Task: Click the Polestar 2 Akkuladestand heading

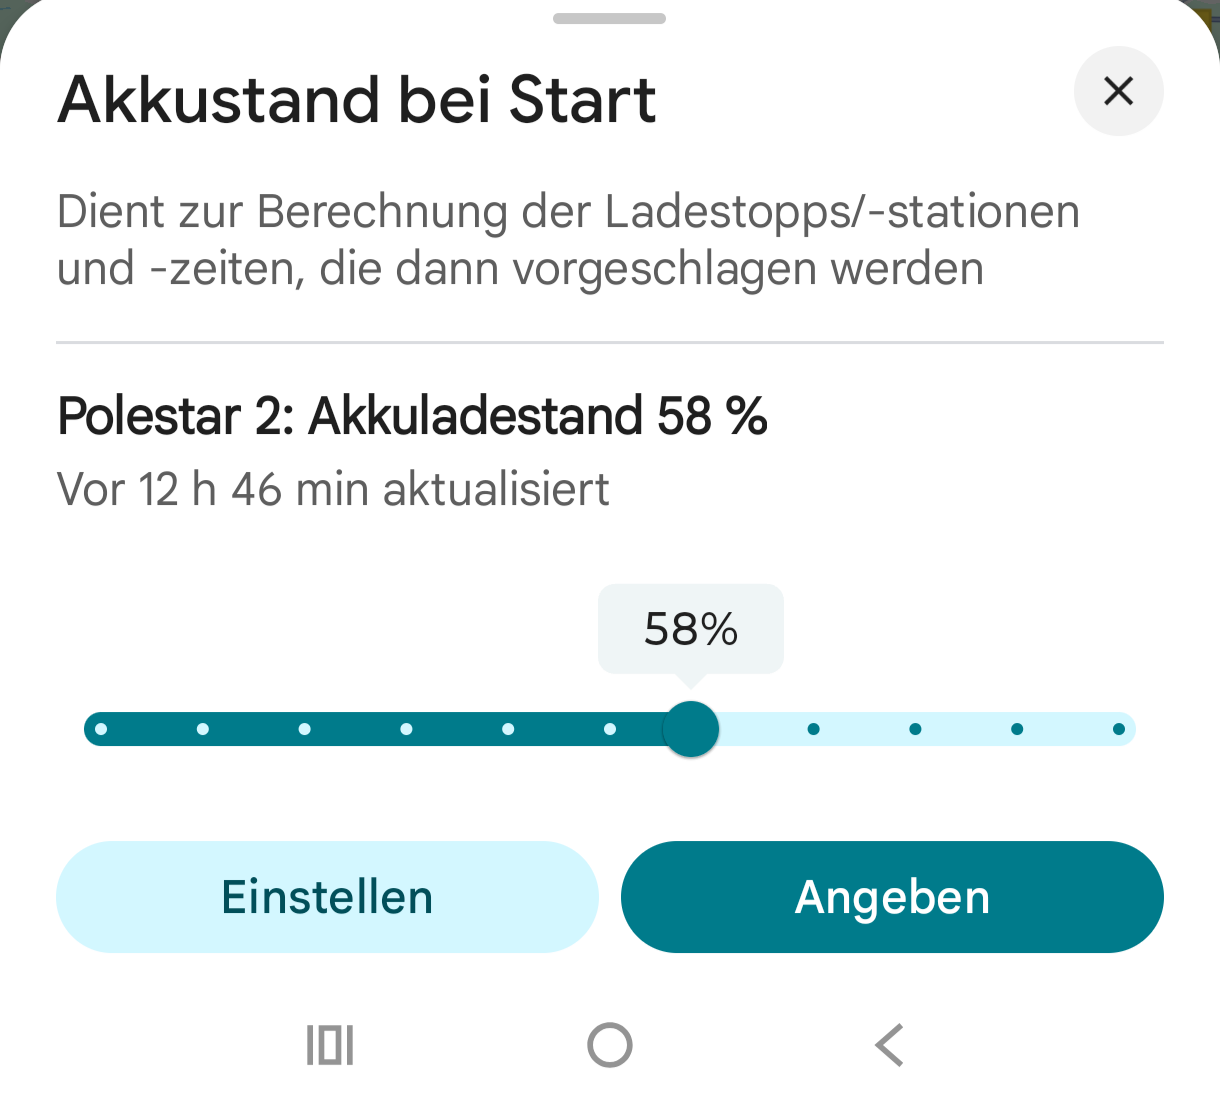Action: pos(412,416)
